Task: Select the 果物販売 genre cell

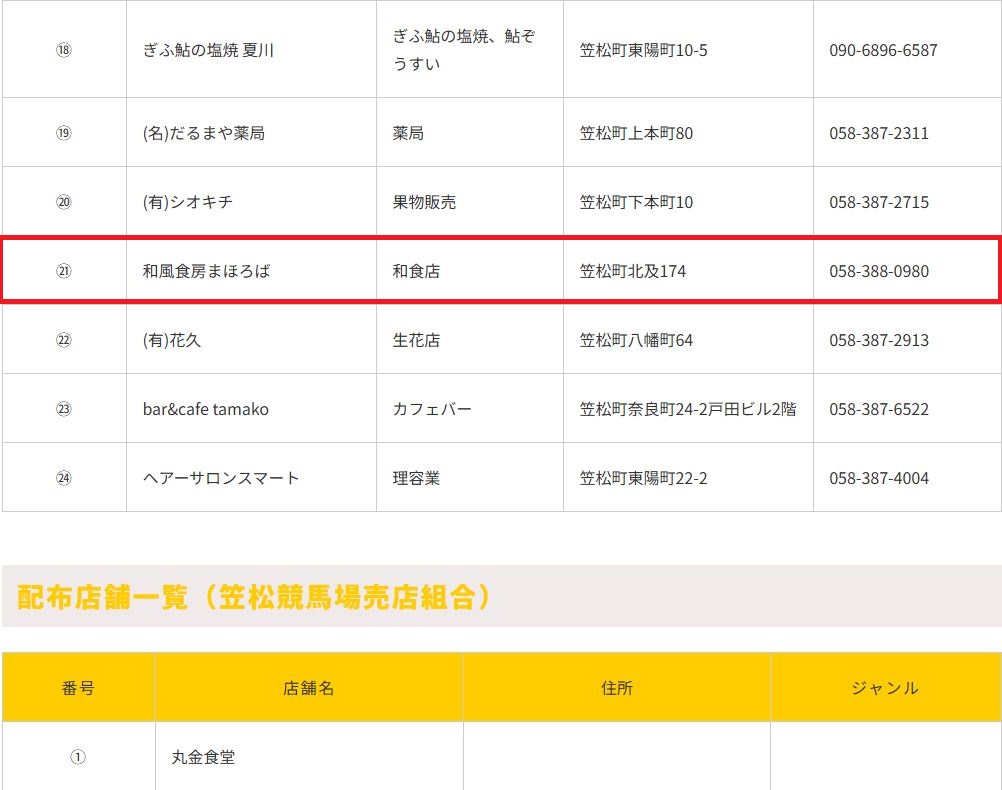Action: (424, 202)
